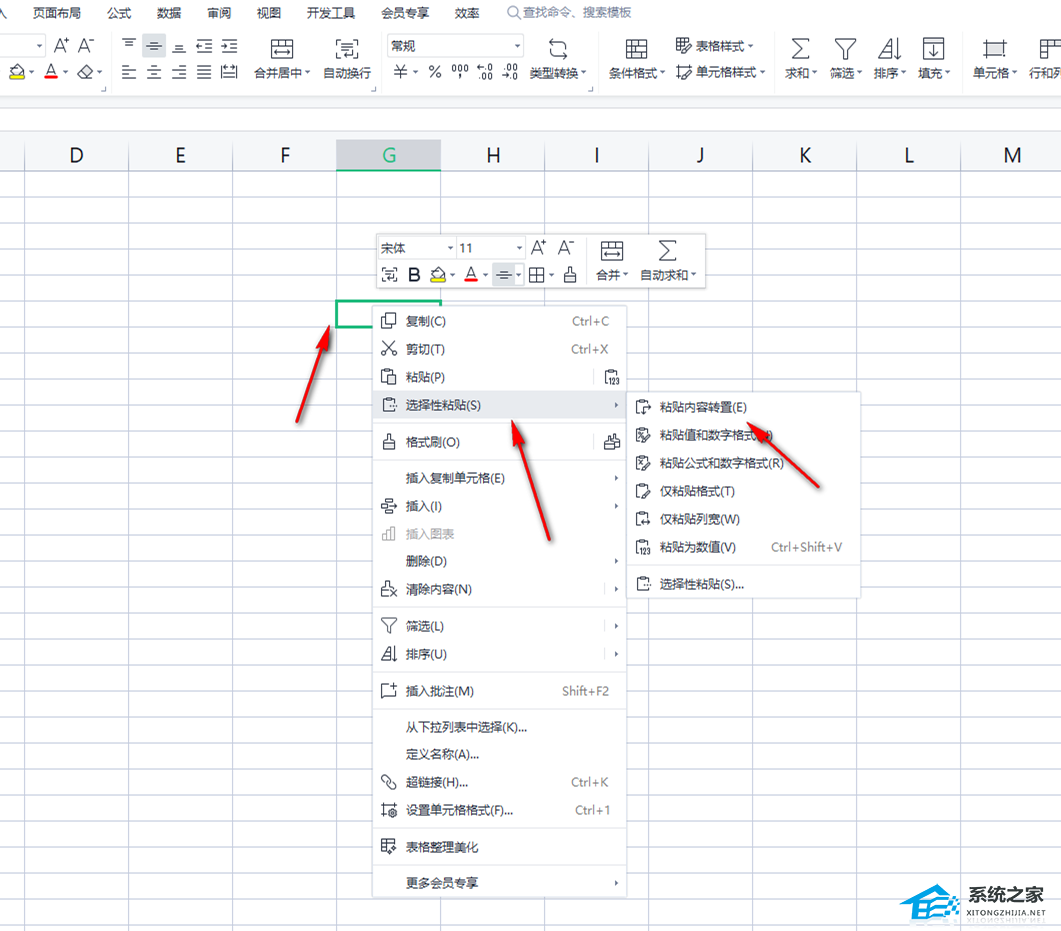Click the Sort (排序) icon
The height and width of the screenshot is (931, 1061).
pyautogui.click(x=889, y=49)
